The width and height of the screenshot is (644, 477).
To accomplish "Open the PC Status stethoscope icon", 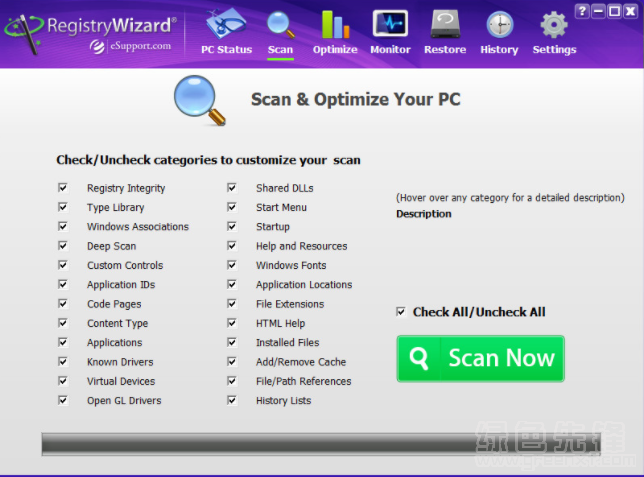I will pyautogui.click(x=225, y=23).
